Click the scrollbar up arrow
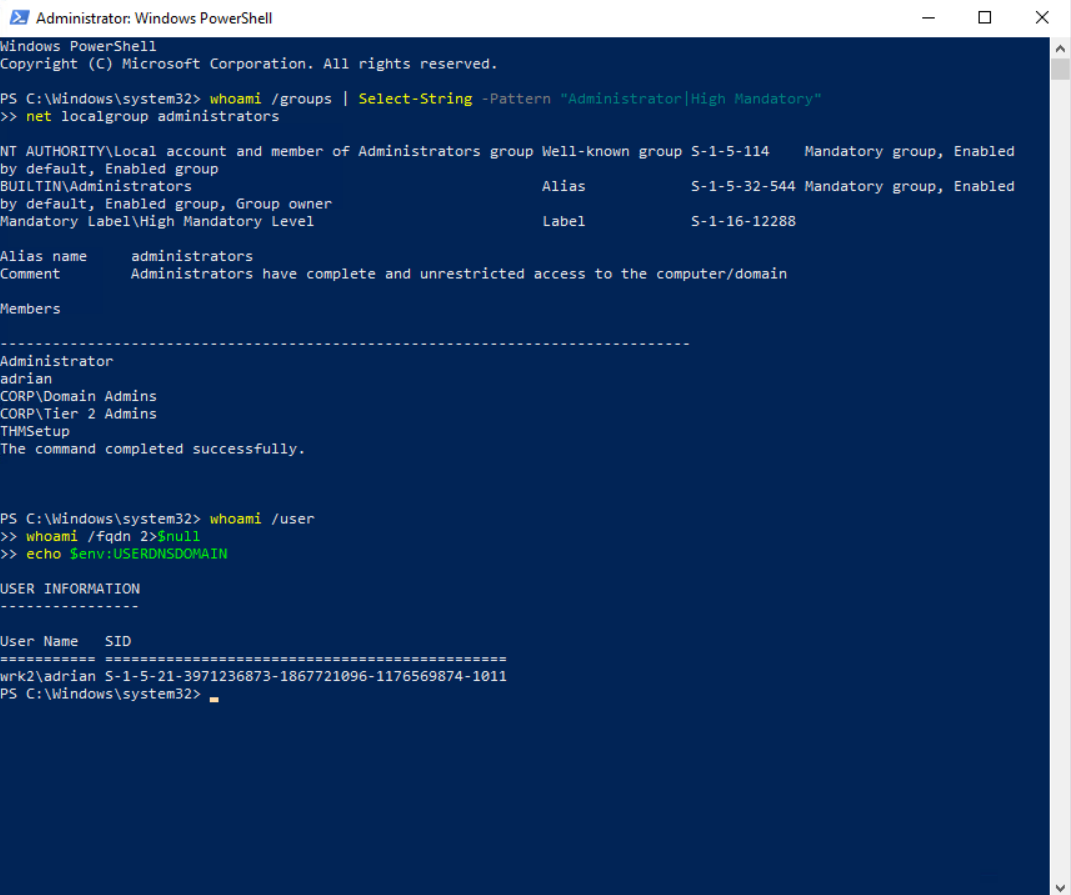Screen dimensions: 1071x895 (x=1060, y=46)
